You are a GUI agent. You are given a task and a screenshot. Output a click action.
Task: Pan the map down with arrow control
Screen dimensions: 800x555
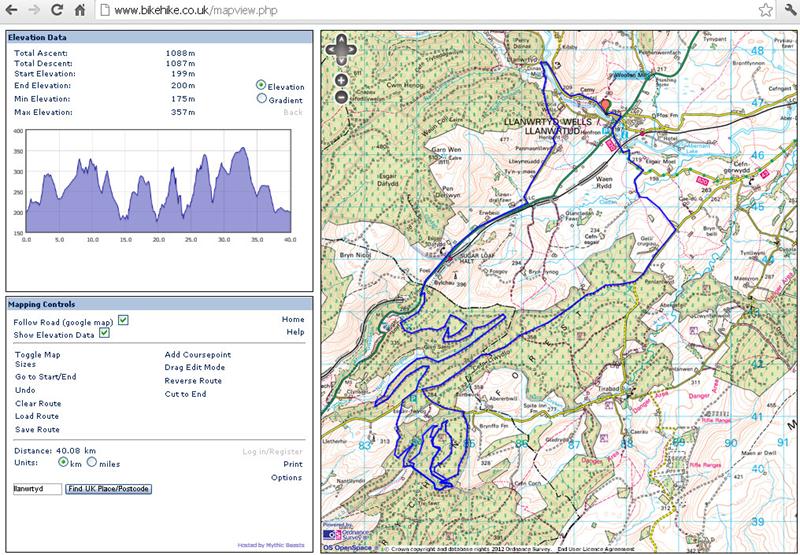coord(342,59)
